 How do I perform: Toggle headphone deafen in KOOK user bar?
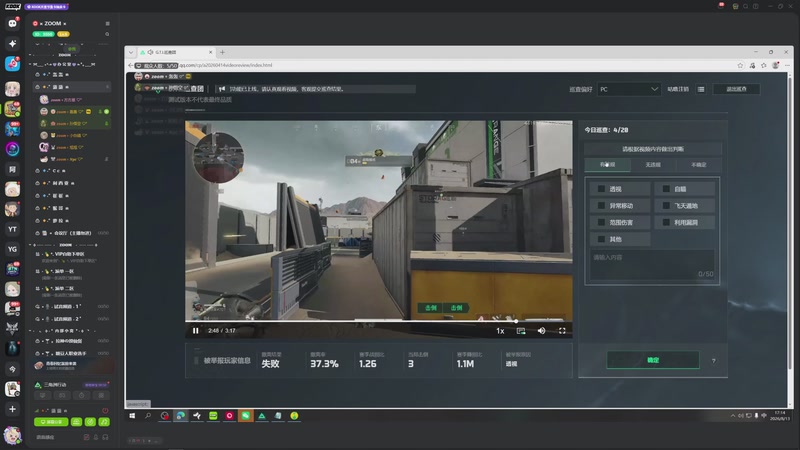(x=105, y=437)
